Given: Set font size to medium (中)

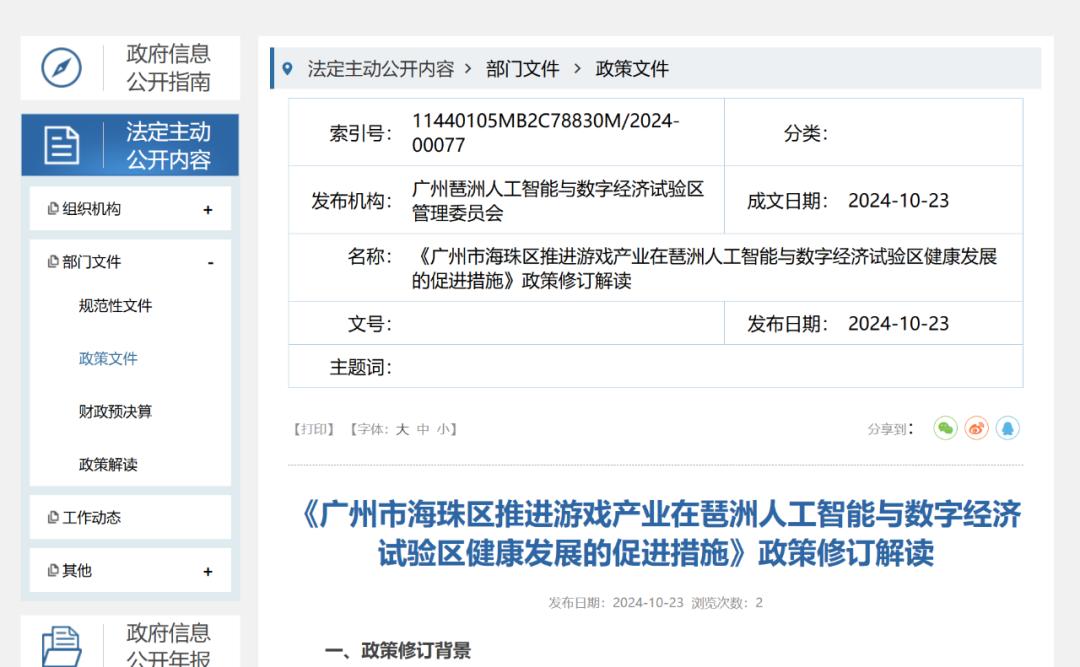Looking at the screenshot, I should 423,429.
